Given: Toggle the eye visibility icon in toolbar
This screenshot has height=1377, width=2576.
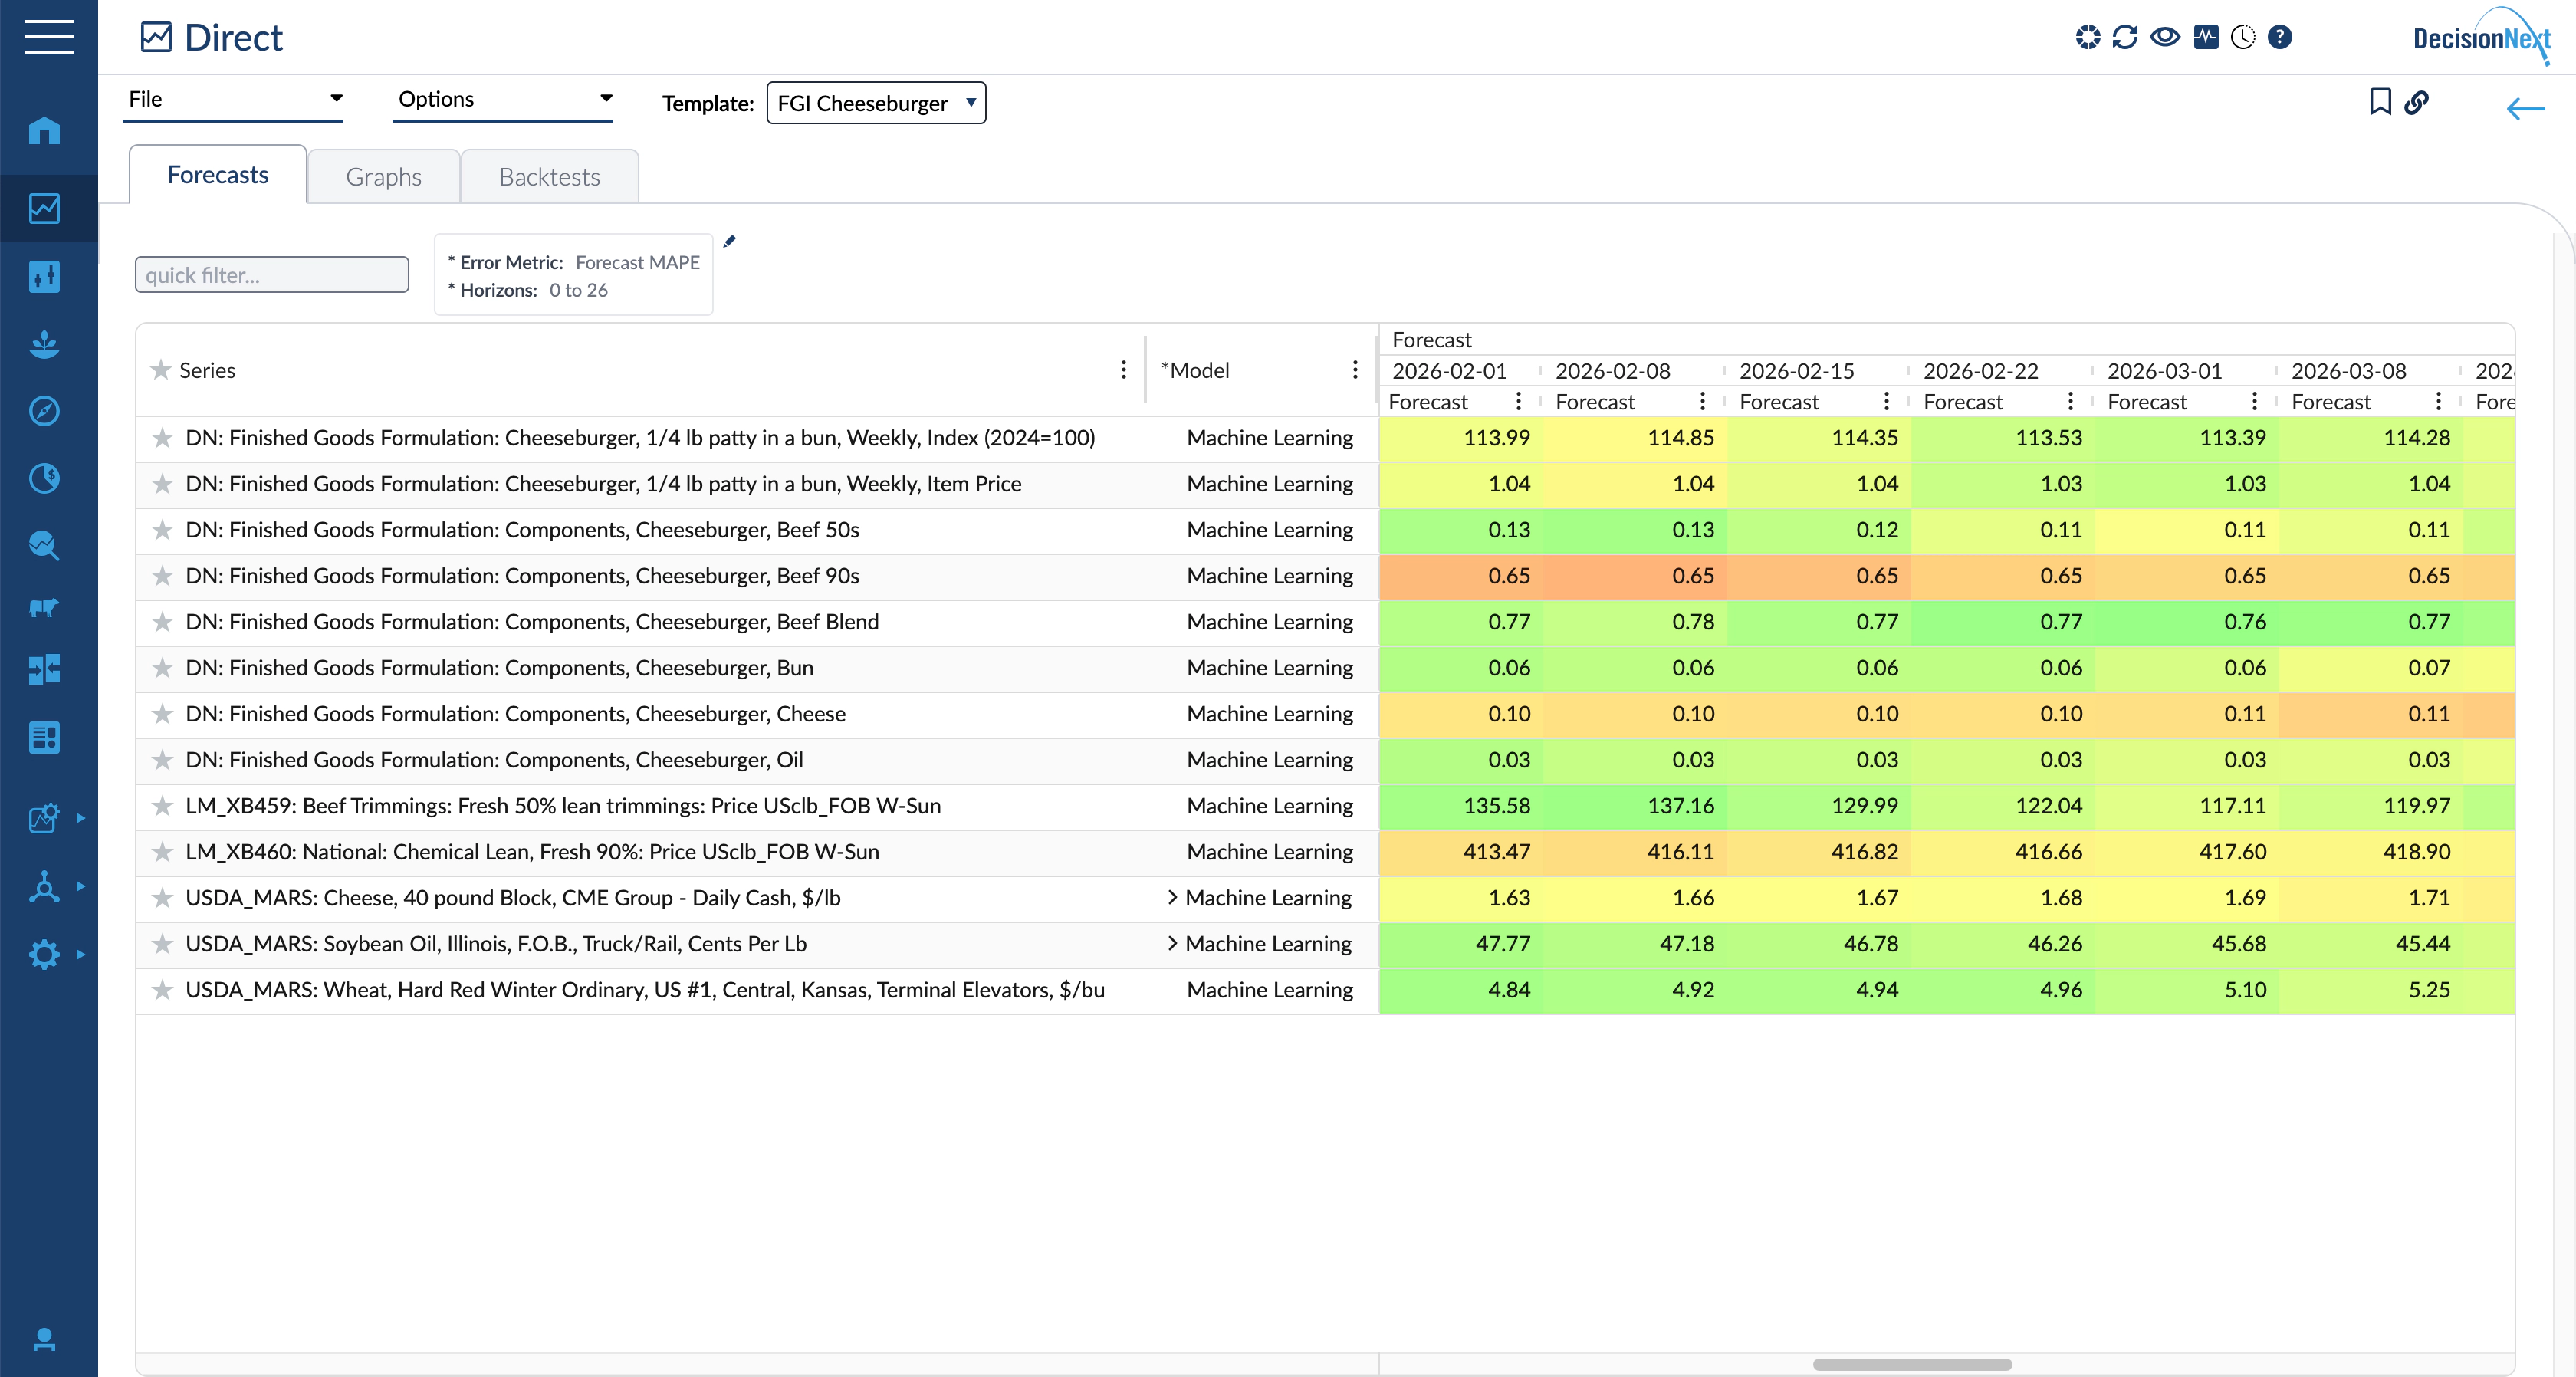Looking at the screenshot, I should [x=2164, y=37].
